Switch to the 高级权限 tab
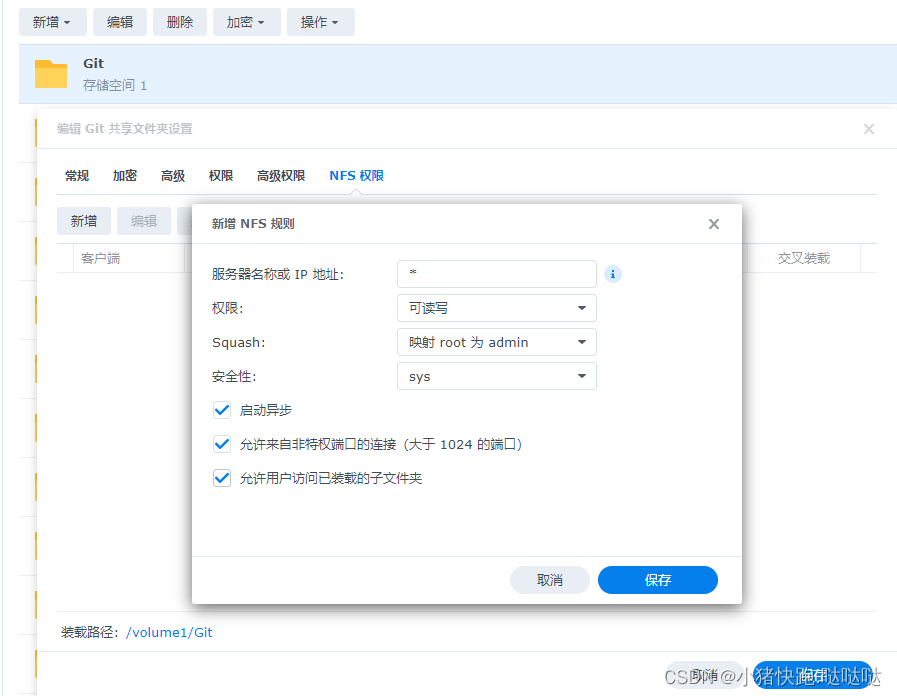The width and height of the screenshot is (897, 696). [x=281, y=175]
